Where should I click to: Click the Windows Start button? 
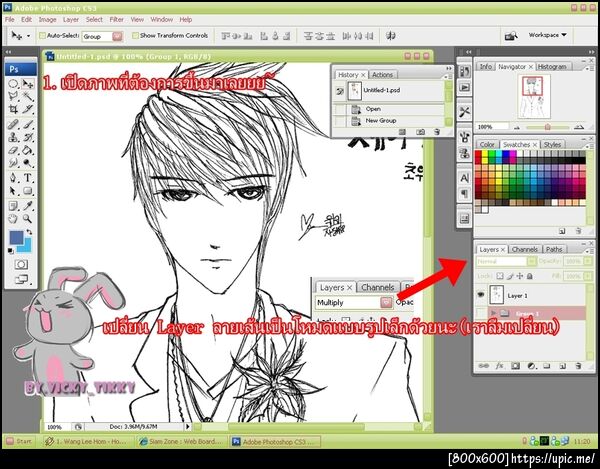tap(19, 441)
